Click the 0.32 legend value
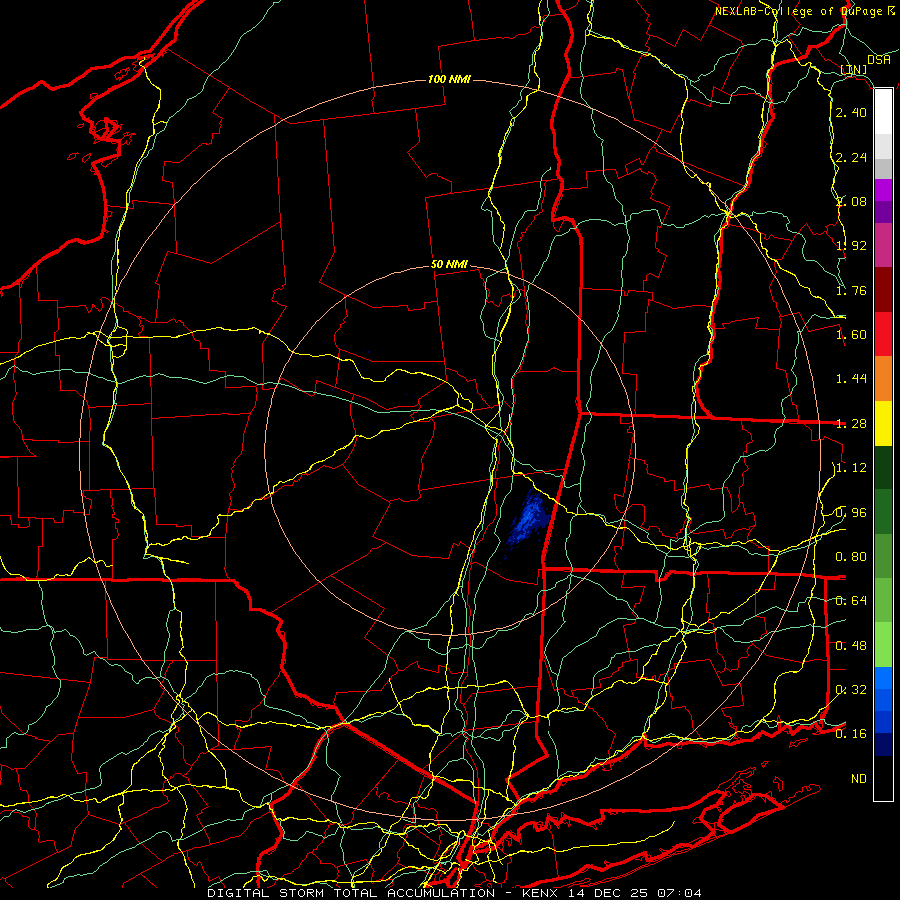Viewport: 900px width, 900px height. click(x=851, y=689)
